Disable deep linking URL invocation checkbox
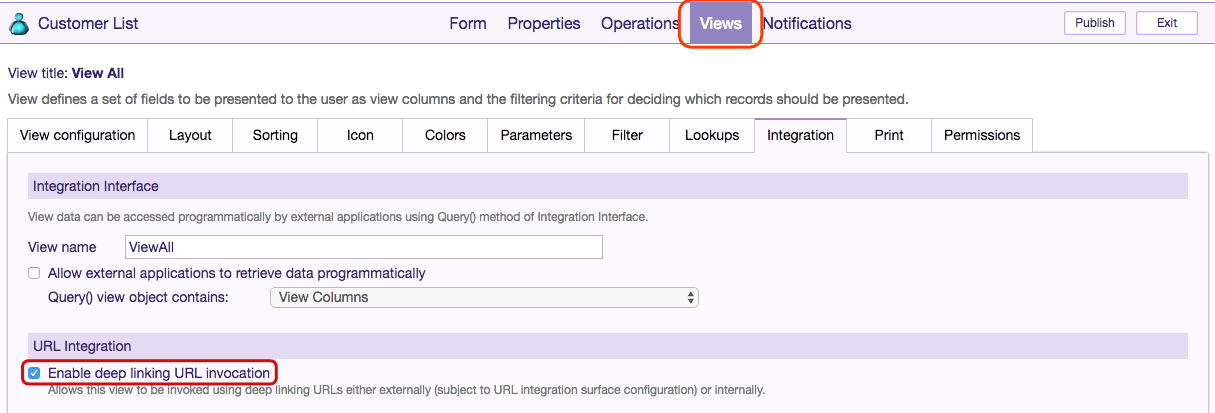Viewport: 1215px width, 413px height. pyautogui.click(x=34, y=373)
